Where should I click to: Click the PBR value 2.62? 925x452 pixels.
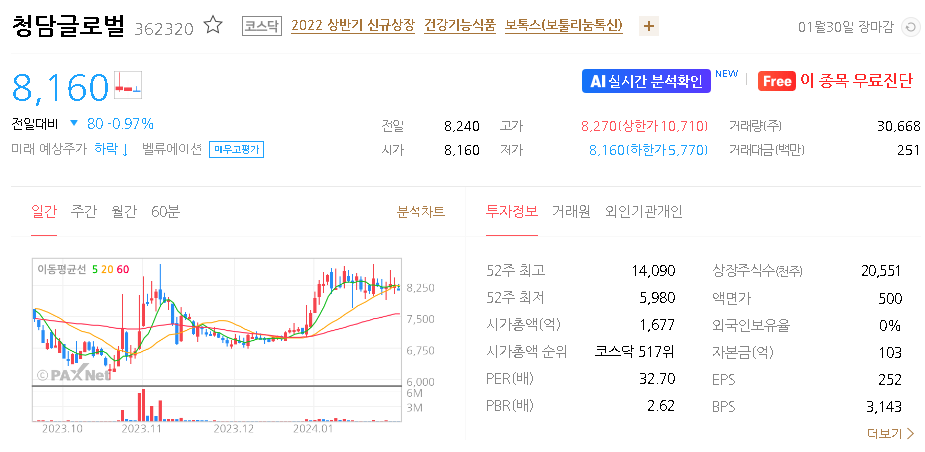tap(661, 405)
